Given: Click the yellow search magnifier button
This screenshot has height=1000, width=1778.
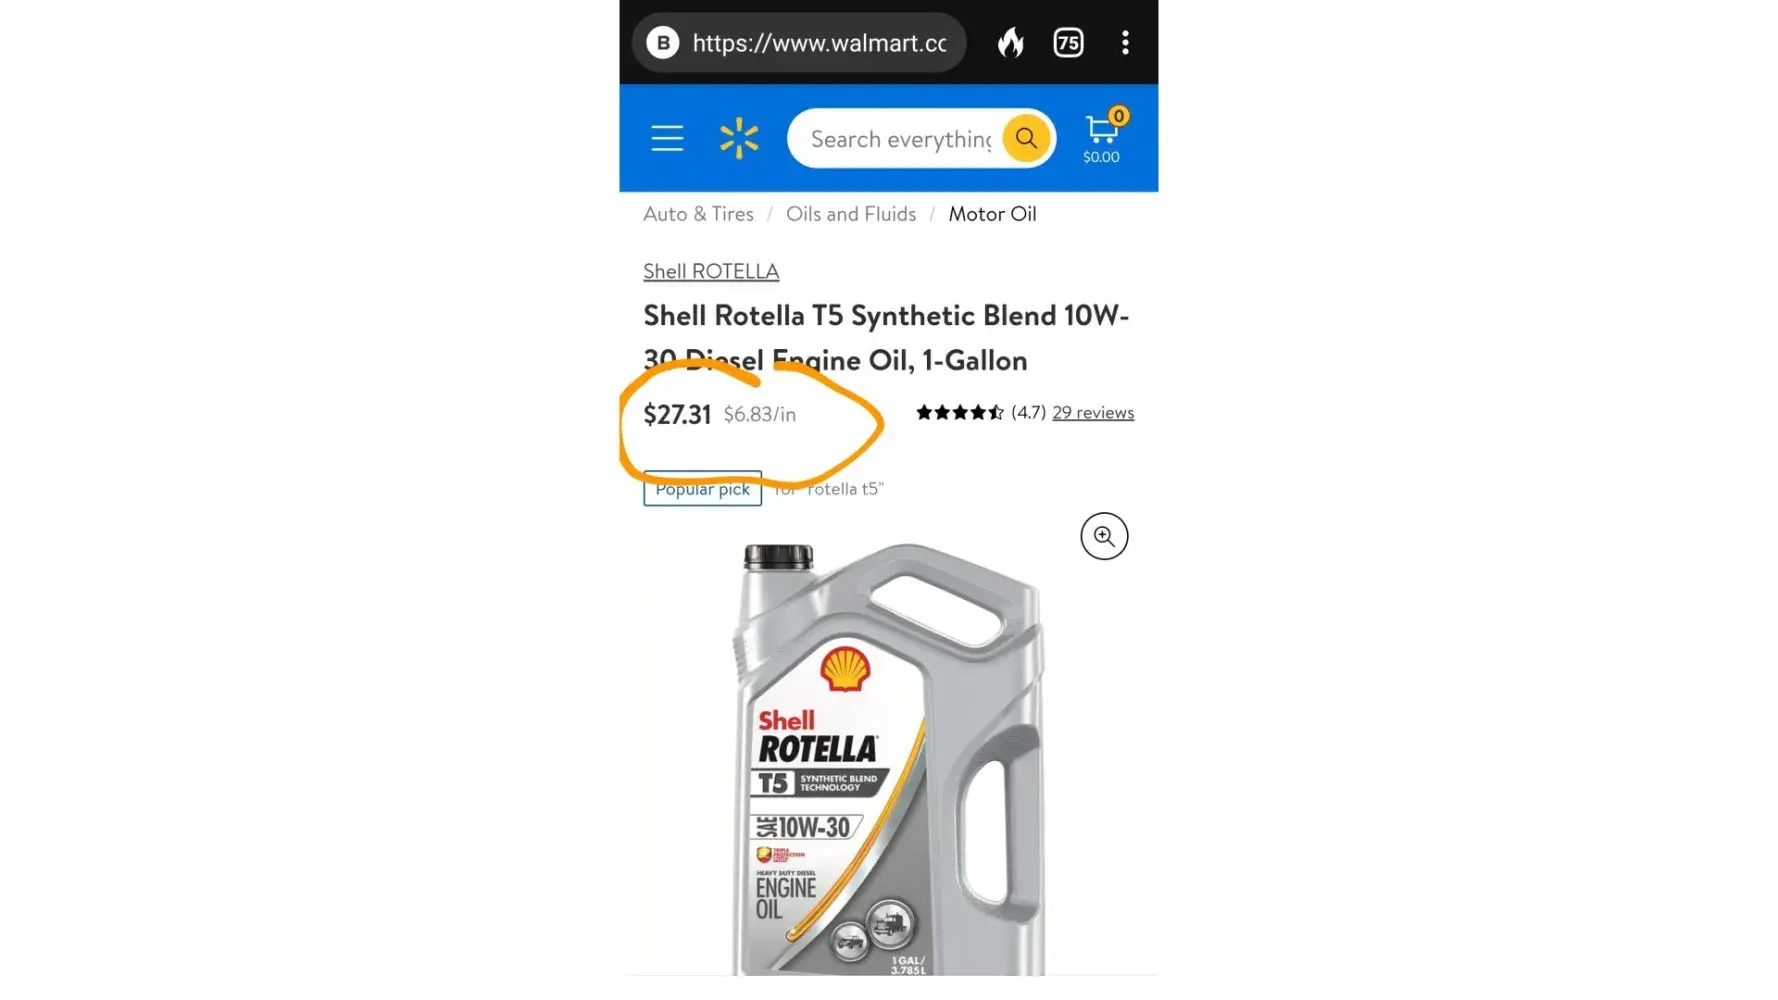Looking at the screenshot, I should 1026,138.
